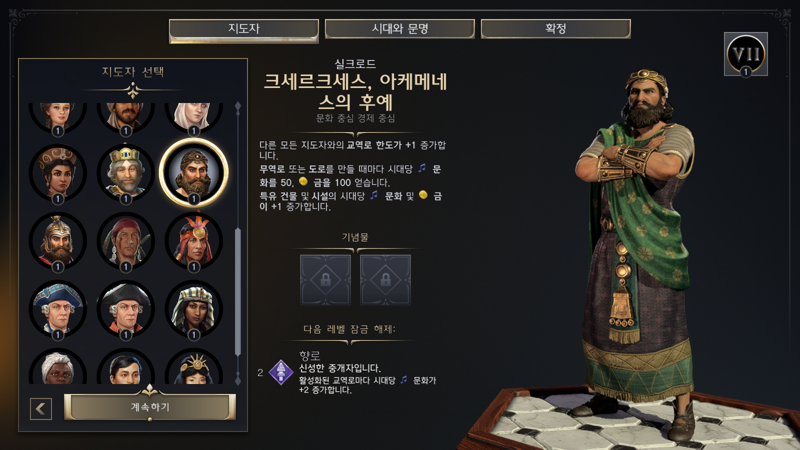The height and width of the screenshot is (450, 800).
Task: Pick the leader with blue tricorn hat
Action: [58, 309]
